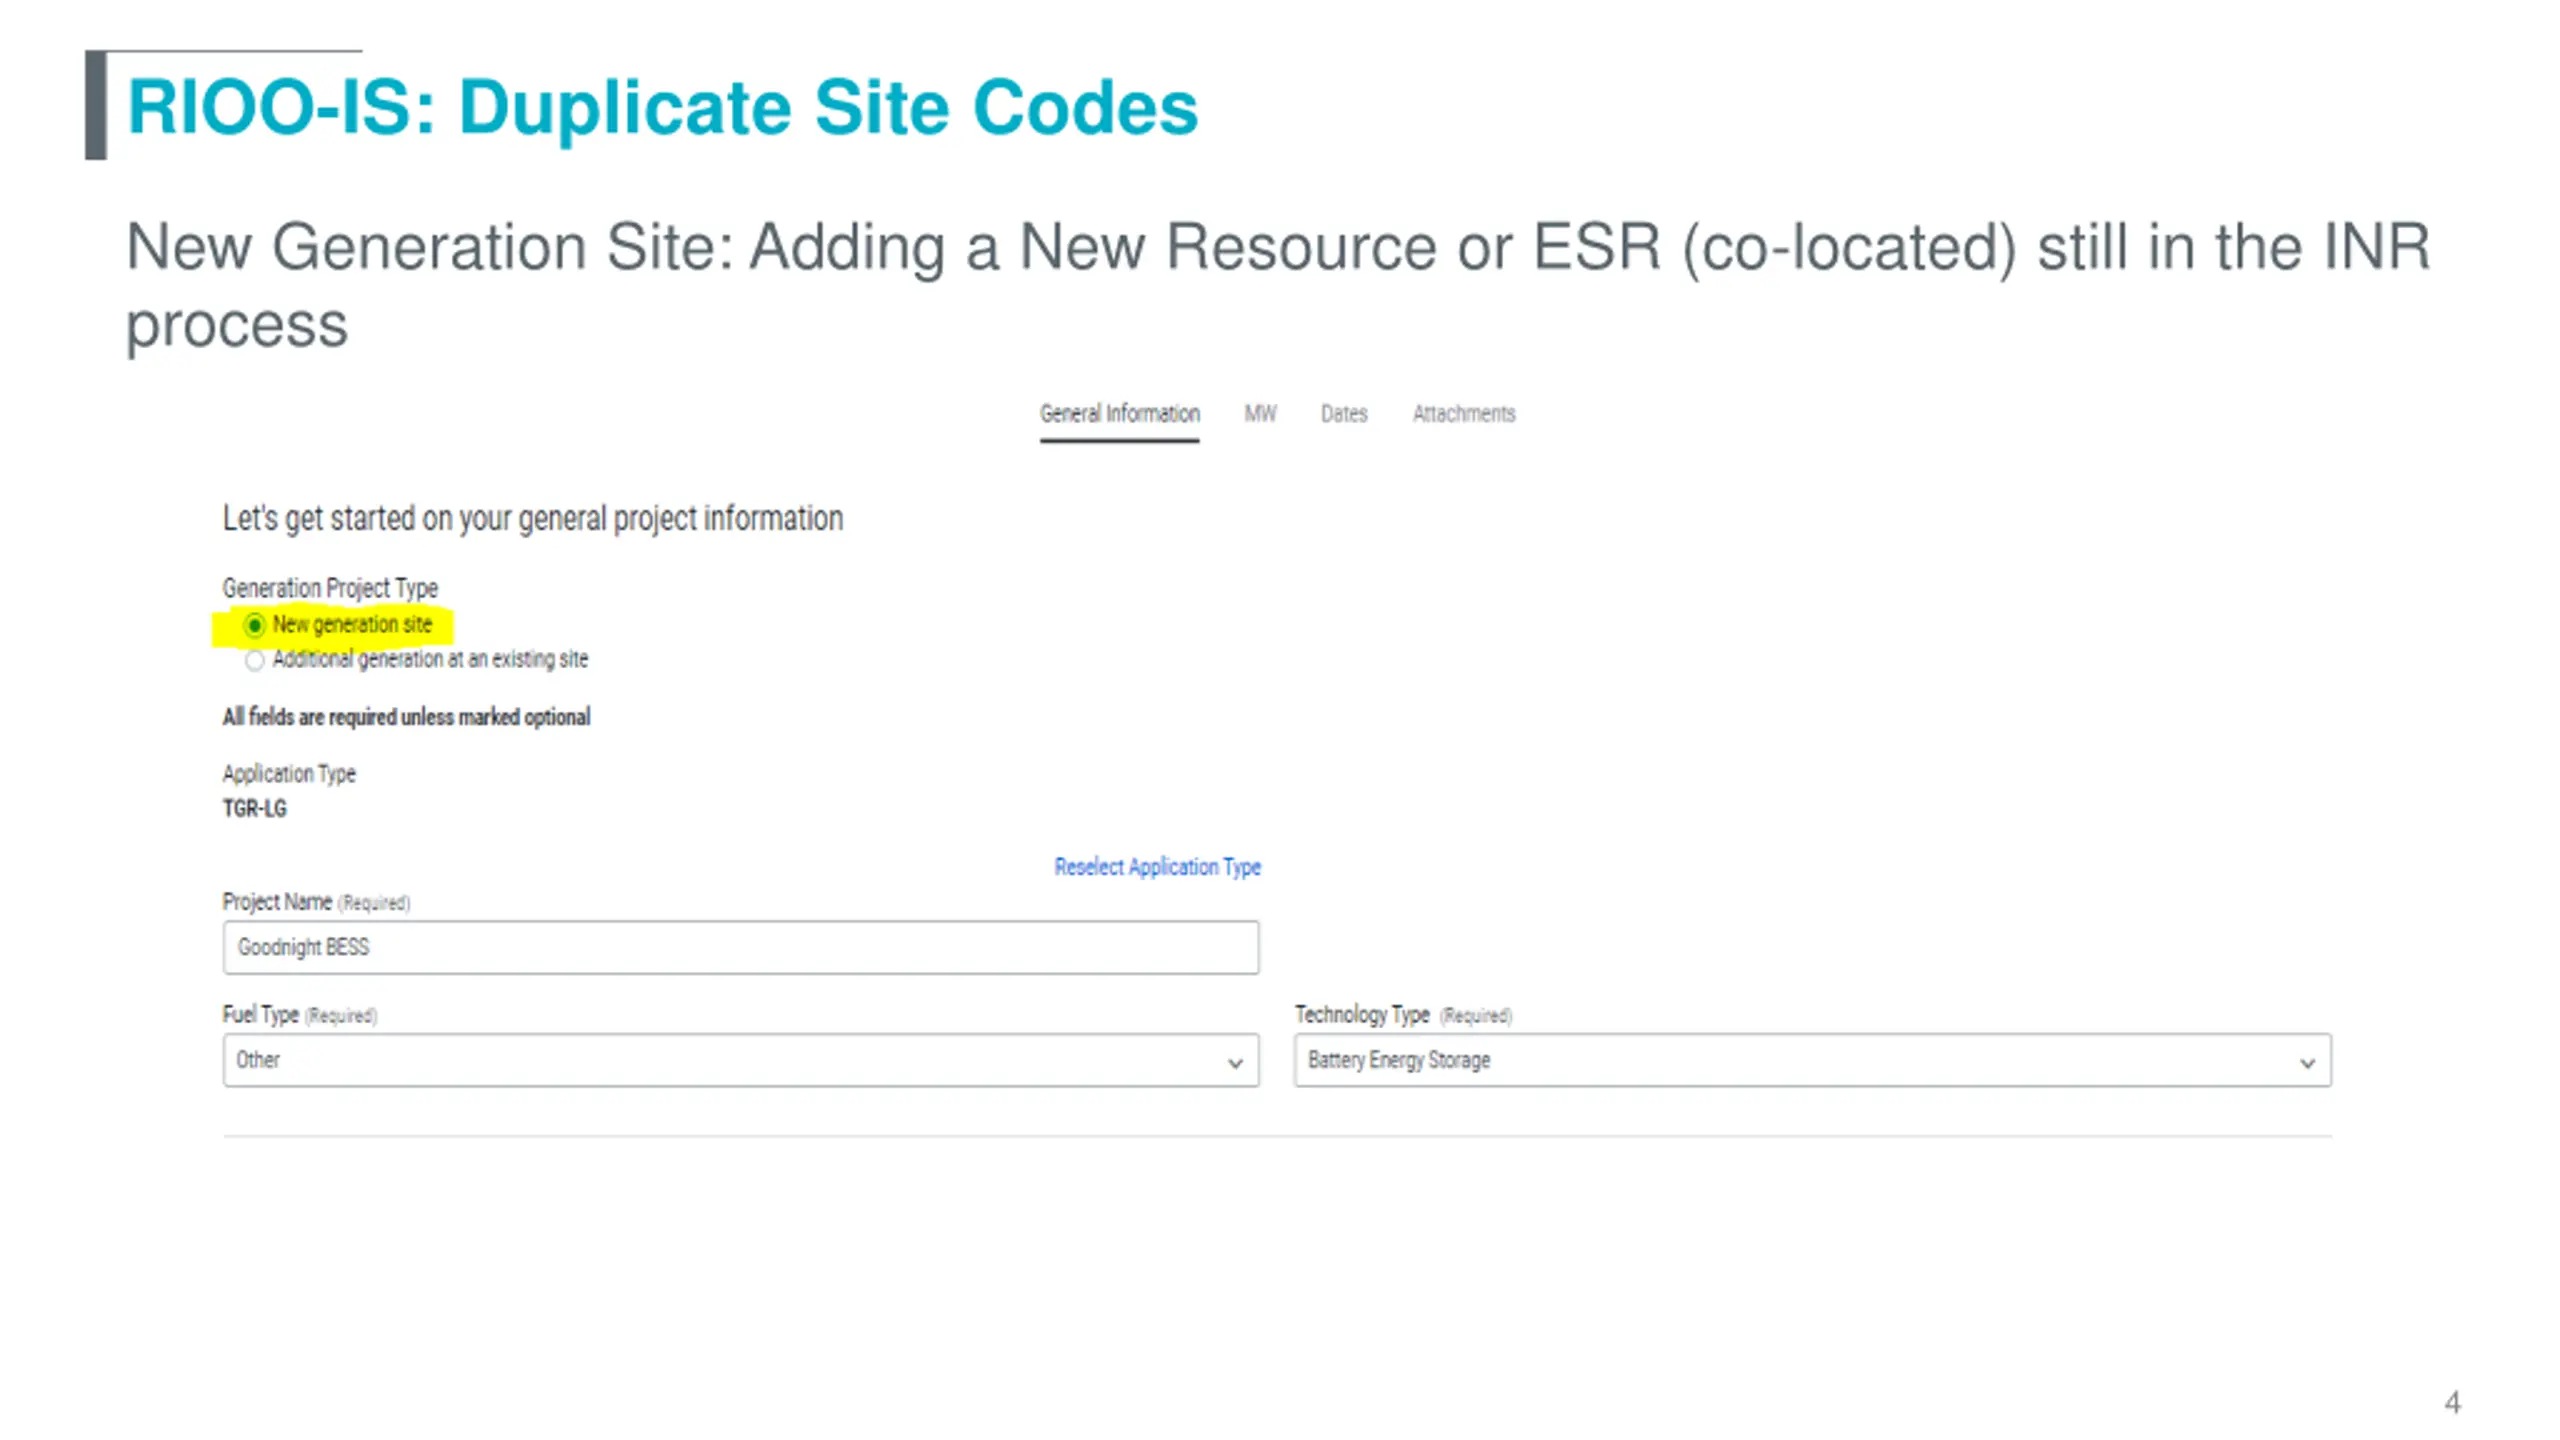
Task: Click the Reselect Application Type link
Action: click(1157, 867)
